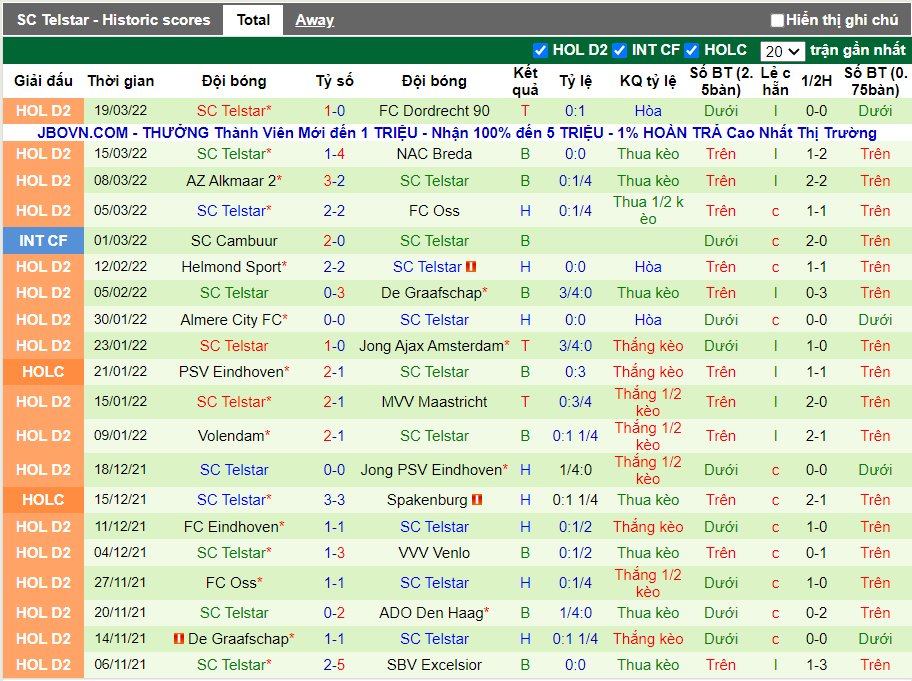Click VVV Venlo team name
This screenshot has height=681, width=912.
434,553
